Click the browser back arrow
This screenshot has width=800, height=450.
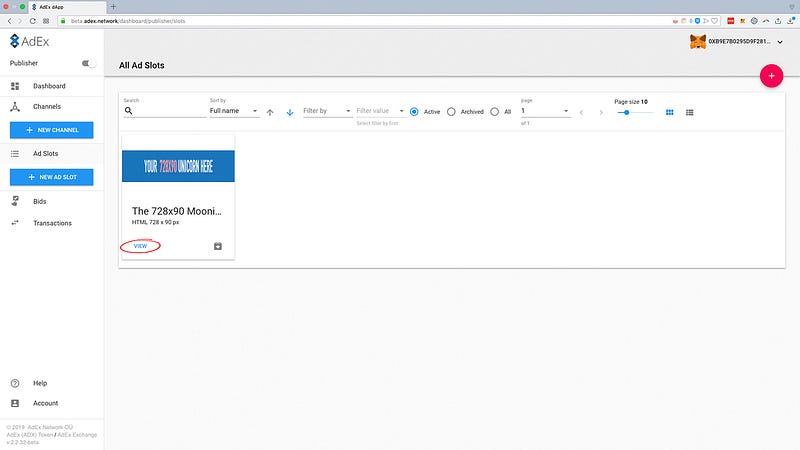click(9, 21)
